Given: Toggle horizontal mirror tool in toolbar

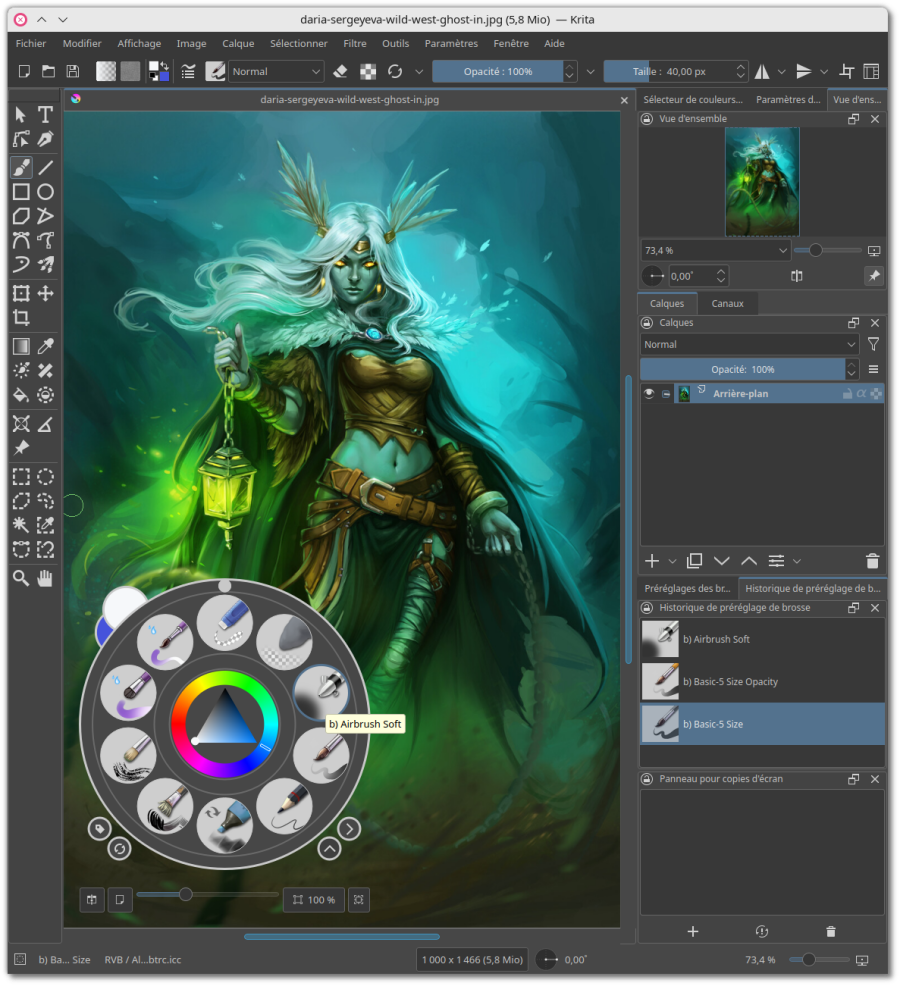Looking at the screenshot, I should 762,72.
